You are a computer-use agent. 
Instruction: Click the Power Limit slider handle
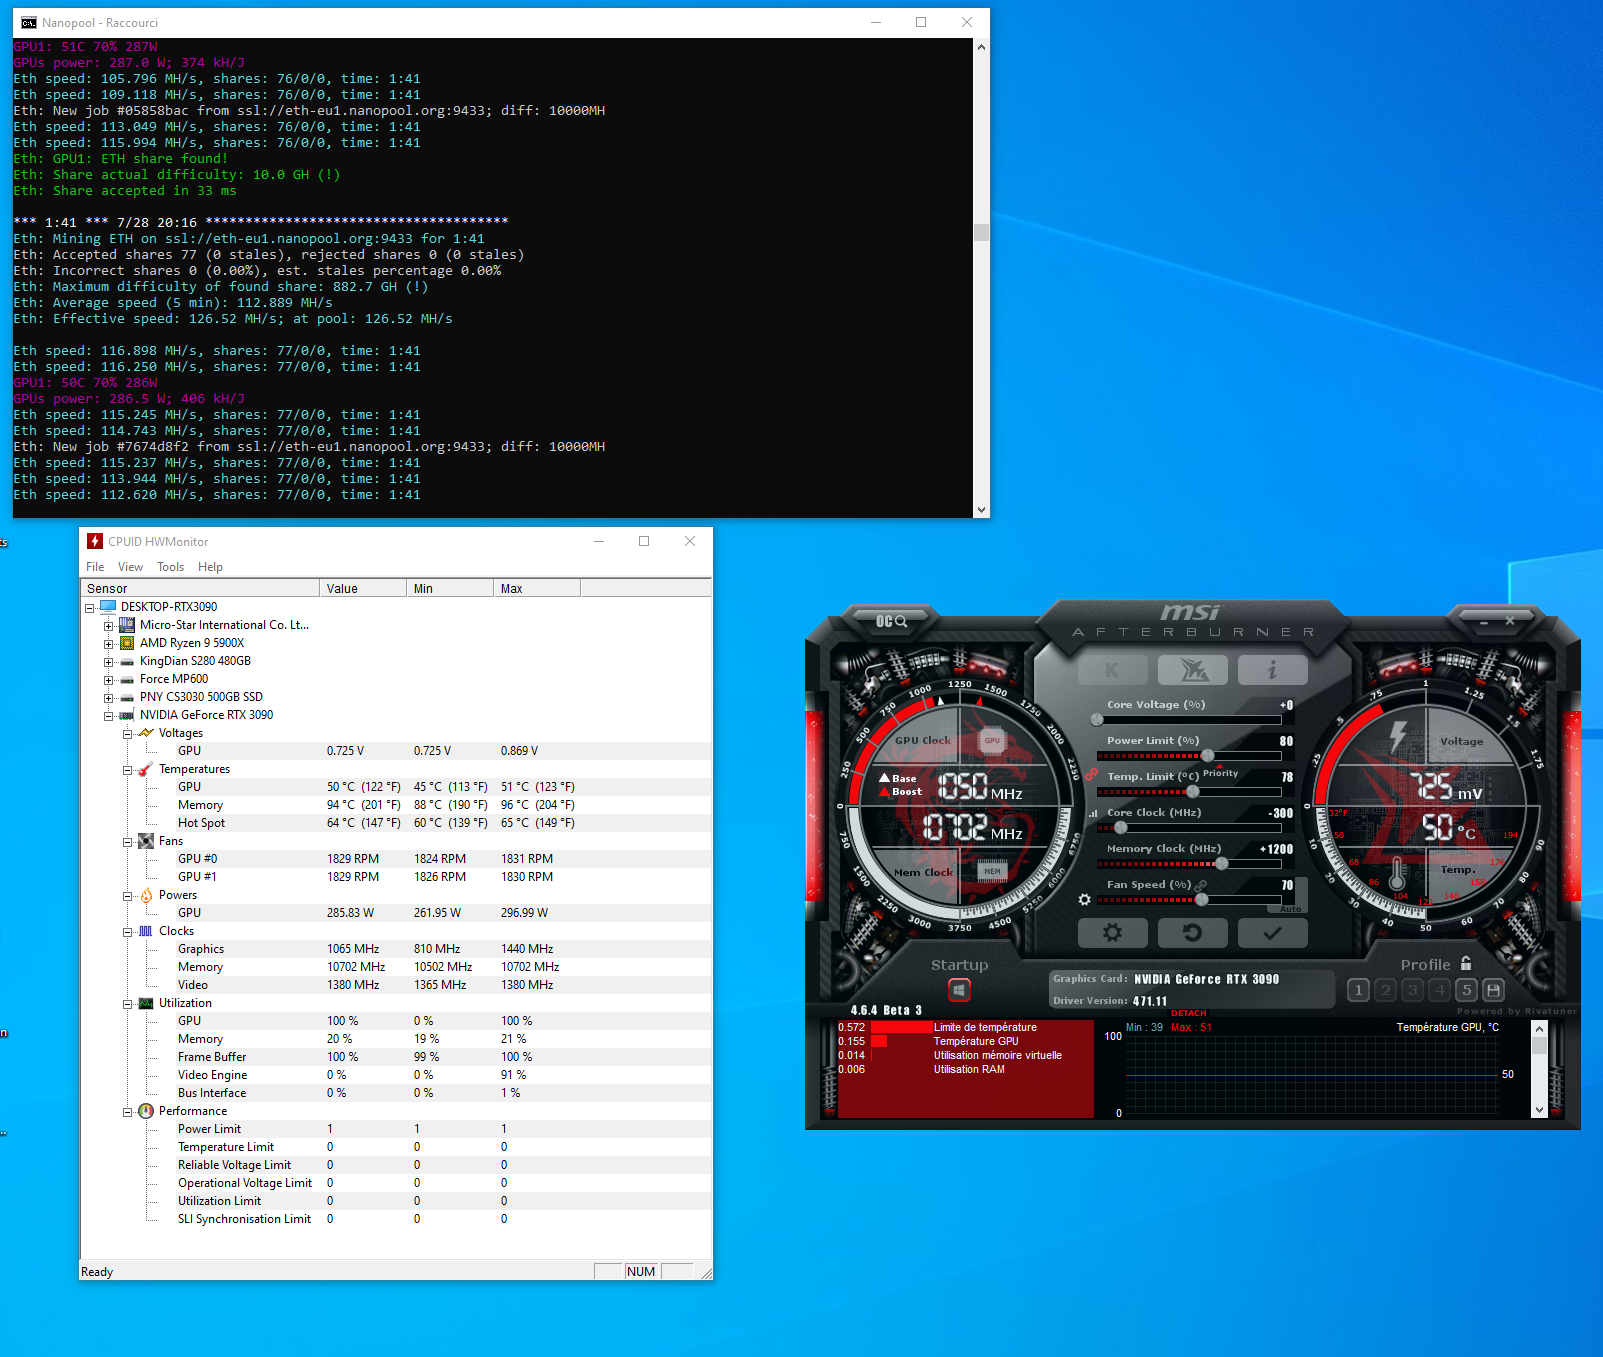pyautogui.click(x=1207, y=756)
